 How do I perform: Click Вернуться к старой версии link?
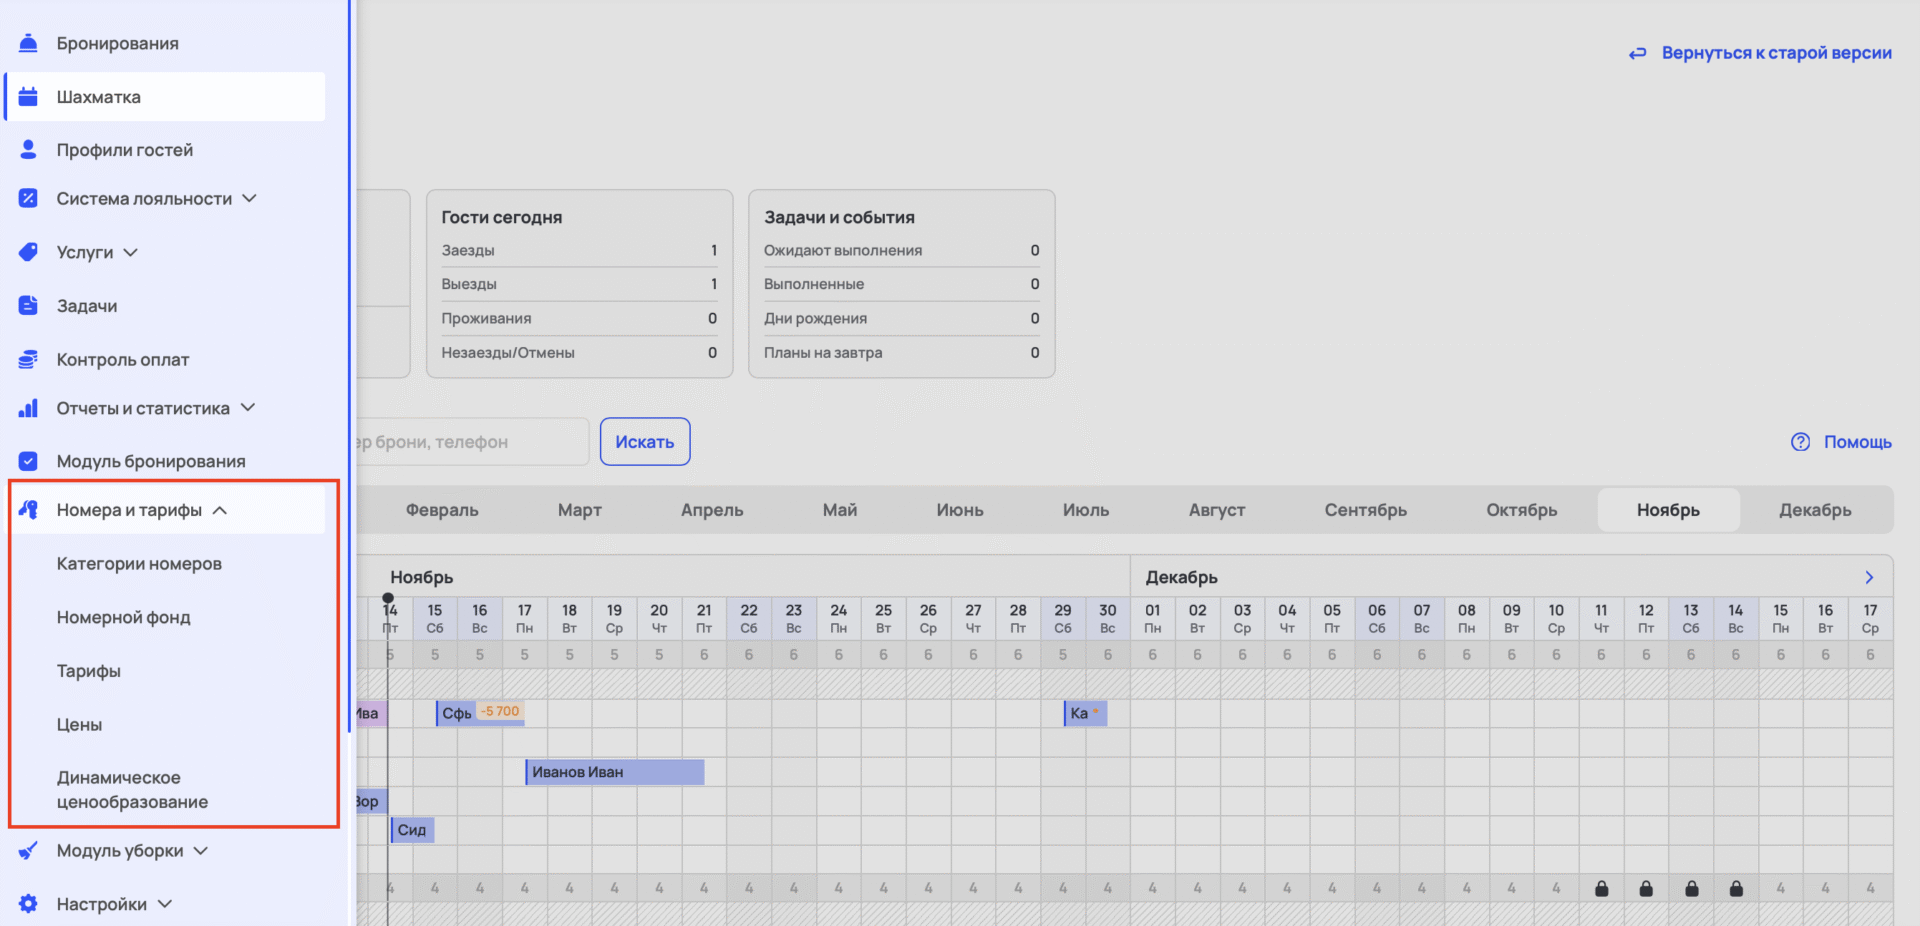1775,53
